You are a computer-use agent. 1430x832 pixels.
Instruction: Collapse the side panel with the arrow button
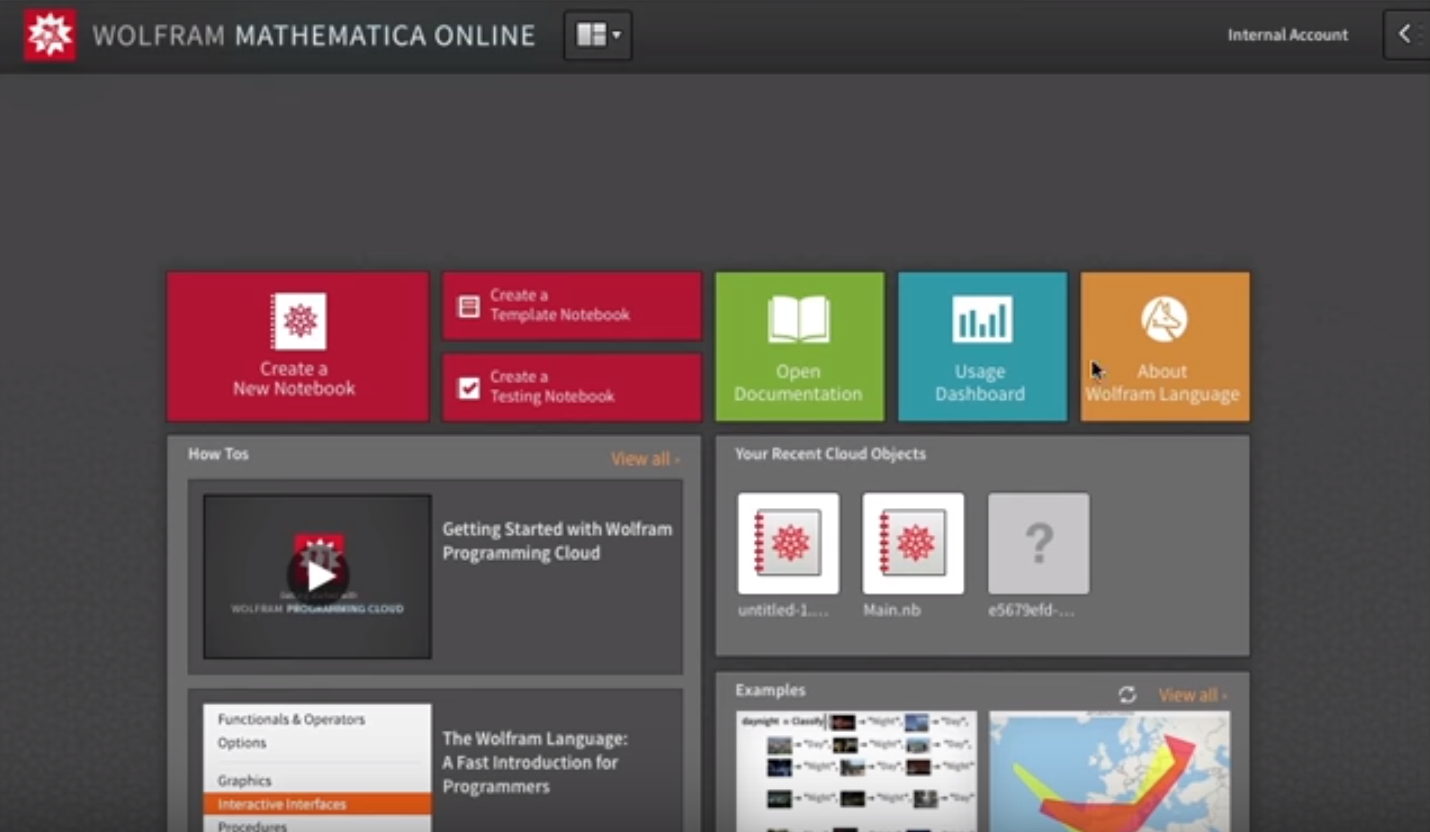1406,35
